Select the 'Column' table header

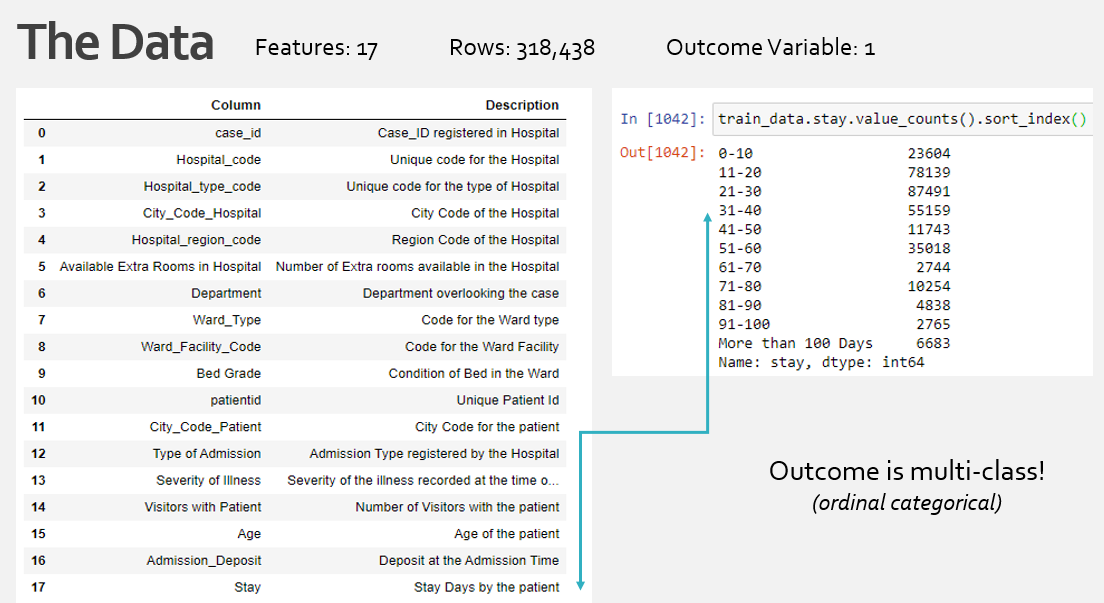(235, 105)
